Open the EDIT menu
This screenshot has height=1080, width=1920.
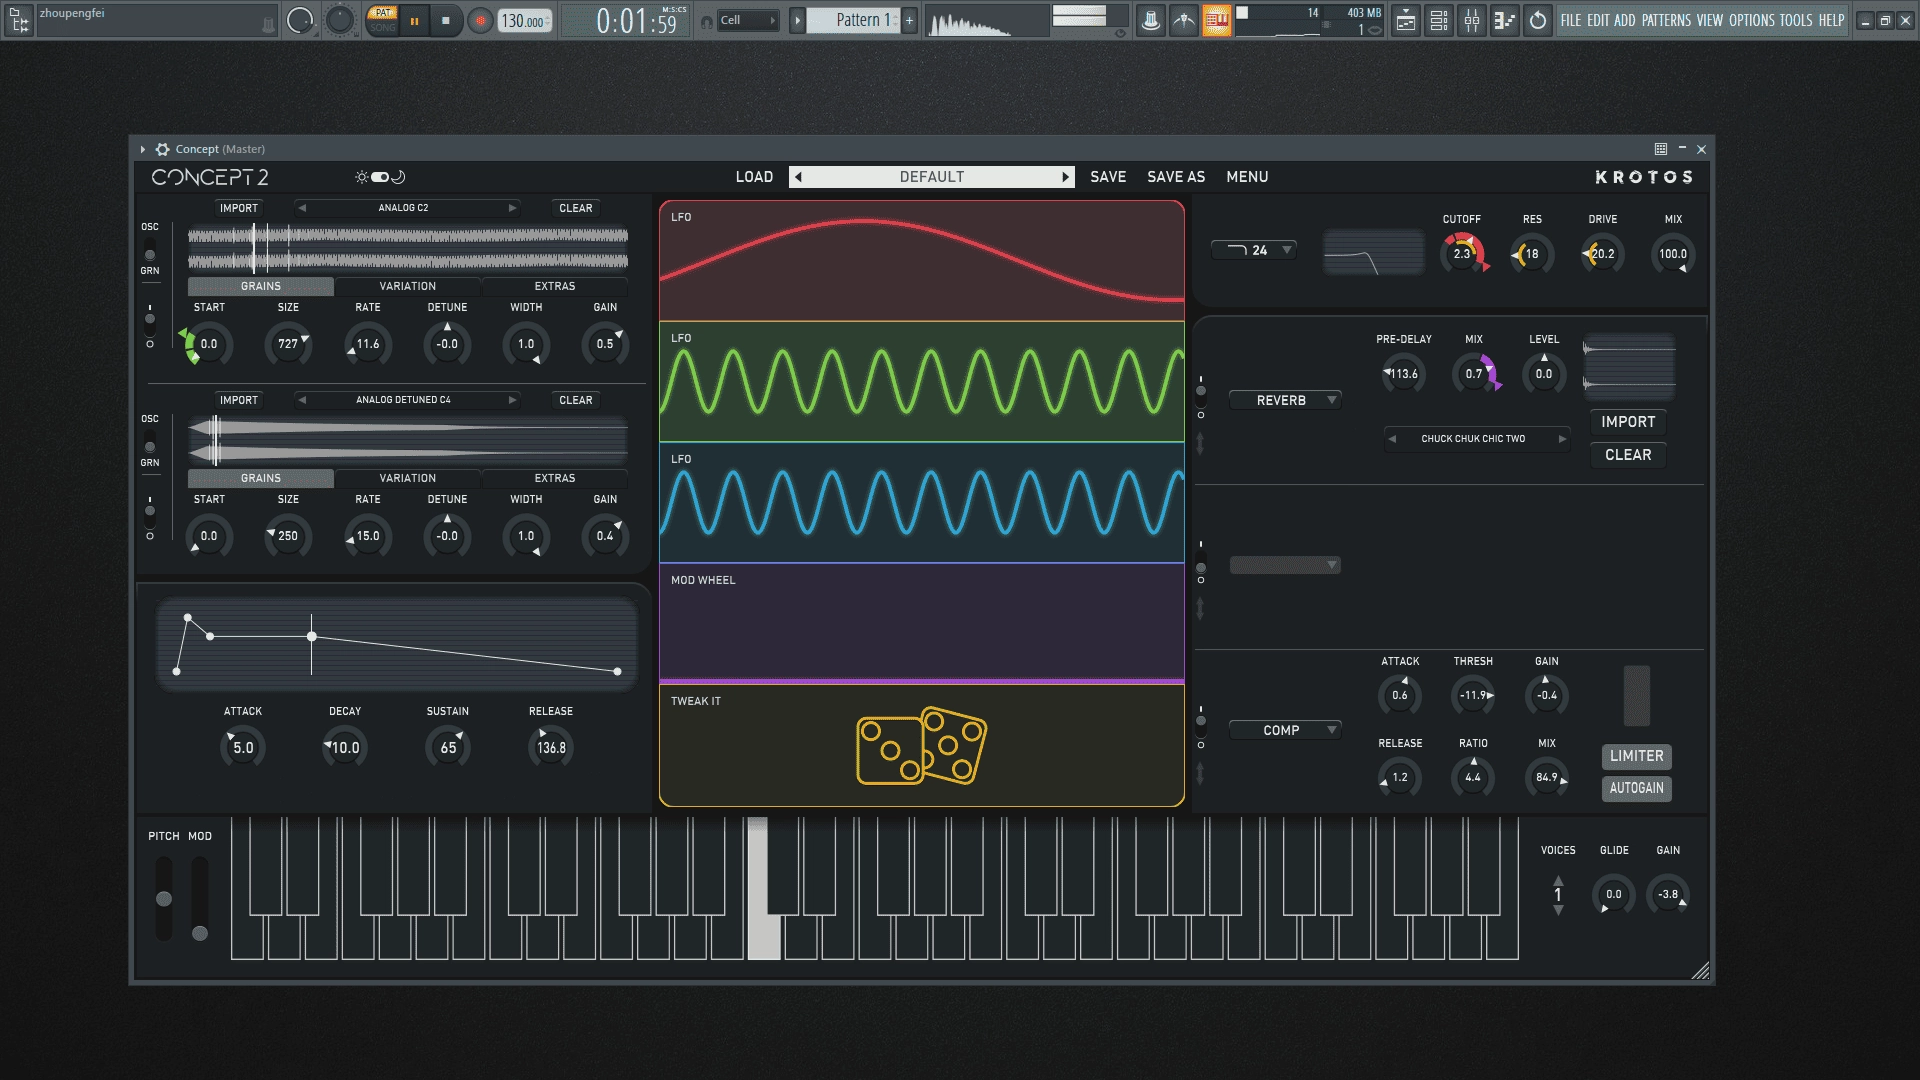tap(1598, 20)
